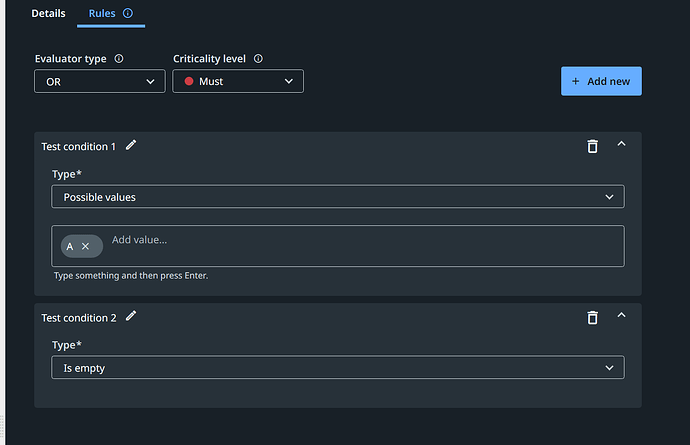
Task: Edit the Test condition 2 name
Action: click(x=131, y=316)
